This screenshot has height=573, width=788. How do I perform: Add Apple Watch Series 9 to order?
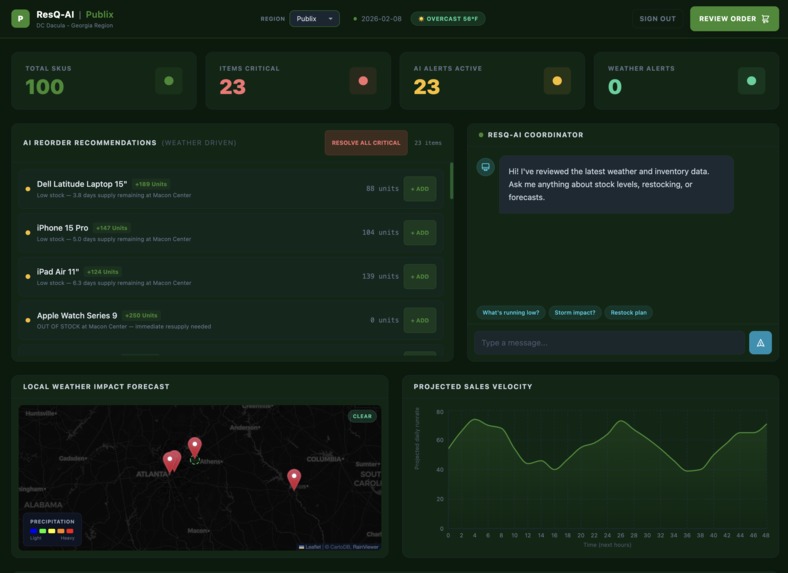click(420, 320)
